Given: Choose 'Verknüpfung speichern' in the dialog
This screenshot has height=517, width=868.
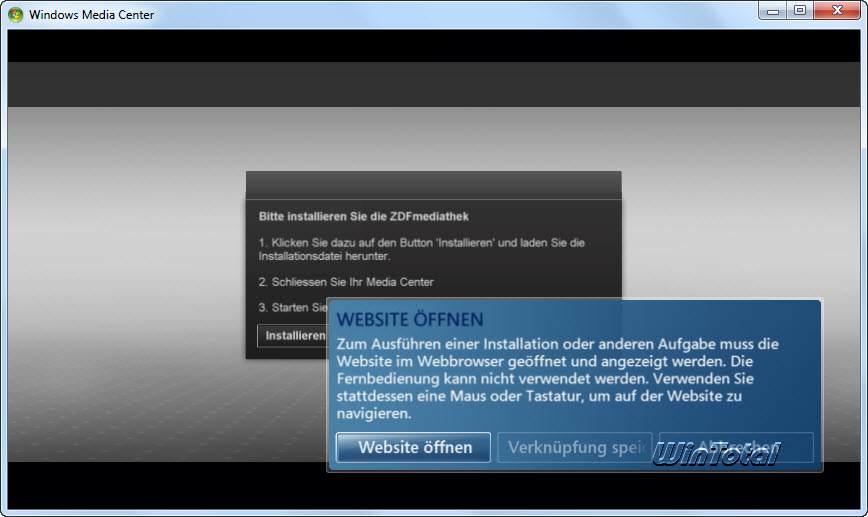Looking at the screenshot, I should tap(575, 447).
